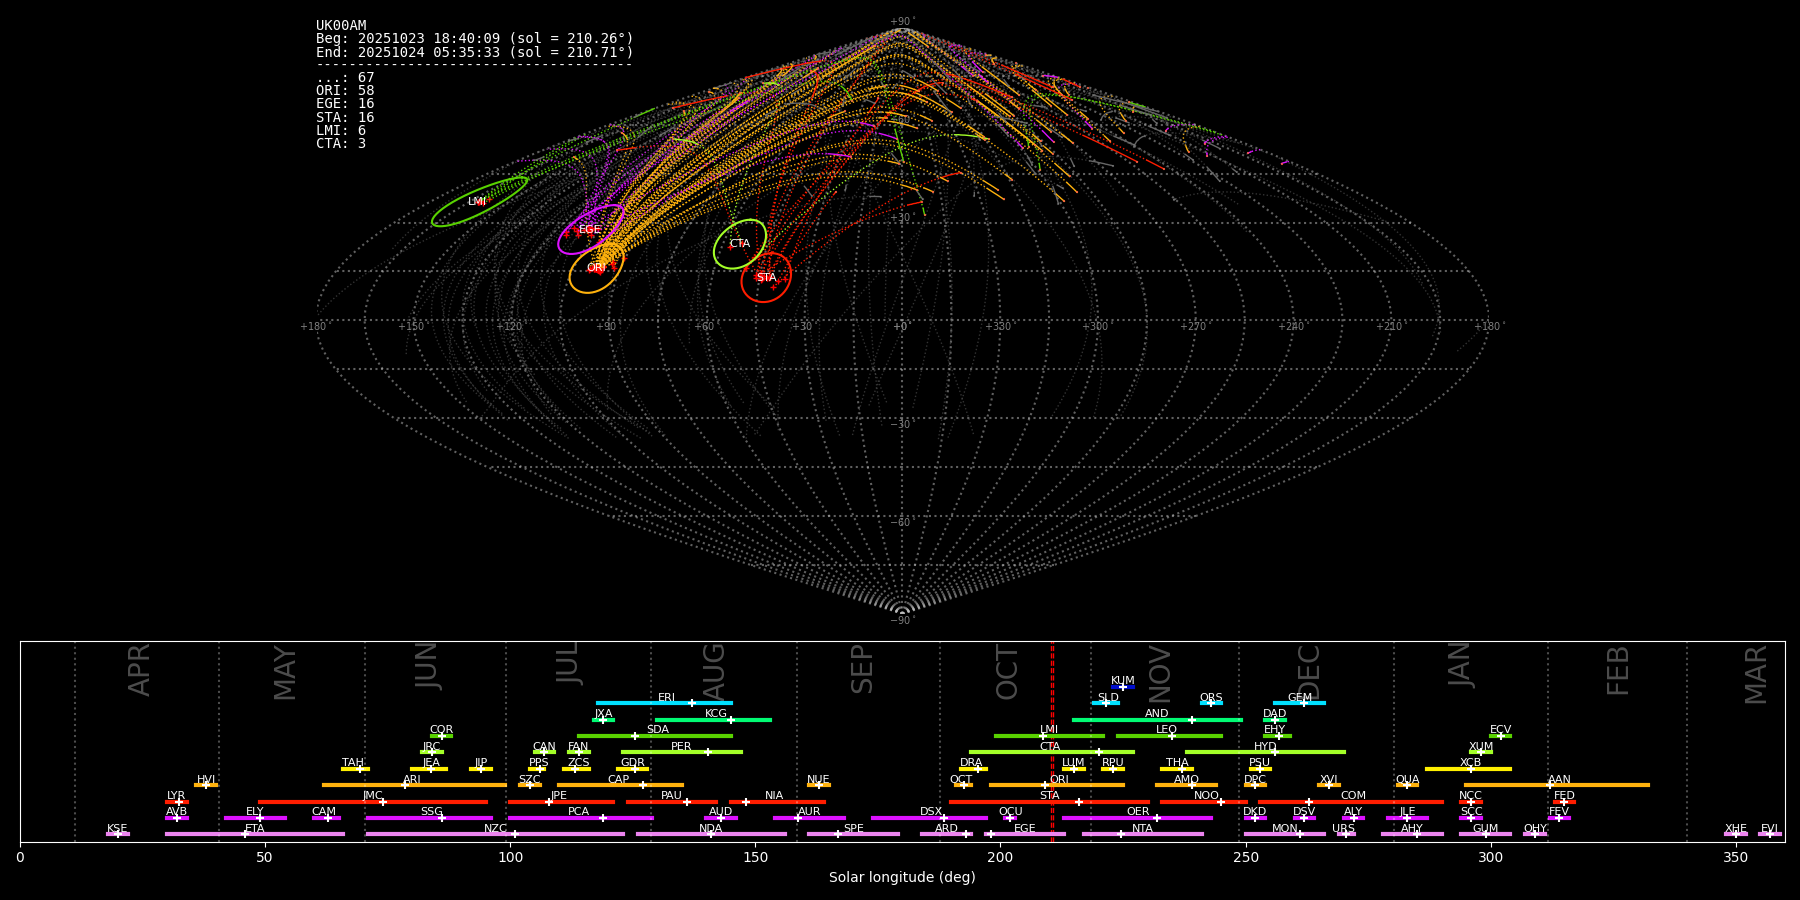Click the CTA radiant ellipse on the sky map
Screen dimensions: 1800x900
point(740,244)
